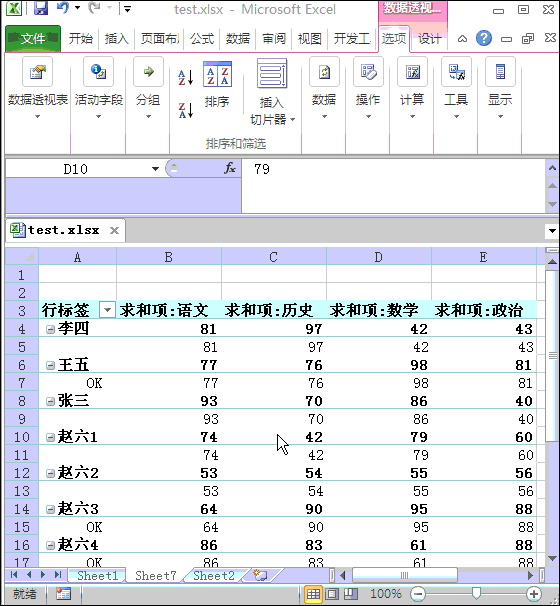Open the Name Box dropdown arrow
The image size is (560, 606).
(x=155, y=169)
